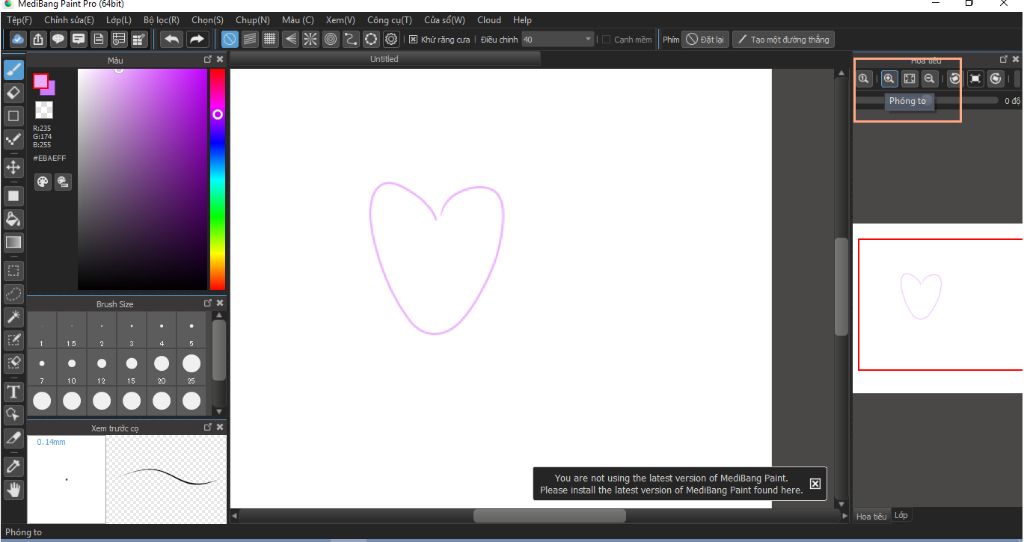The image size is (1024, 542).
Task: Enable the radial snap guide icon
Action: [310, 39]
